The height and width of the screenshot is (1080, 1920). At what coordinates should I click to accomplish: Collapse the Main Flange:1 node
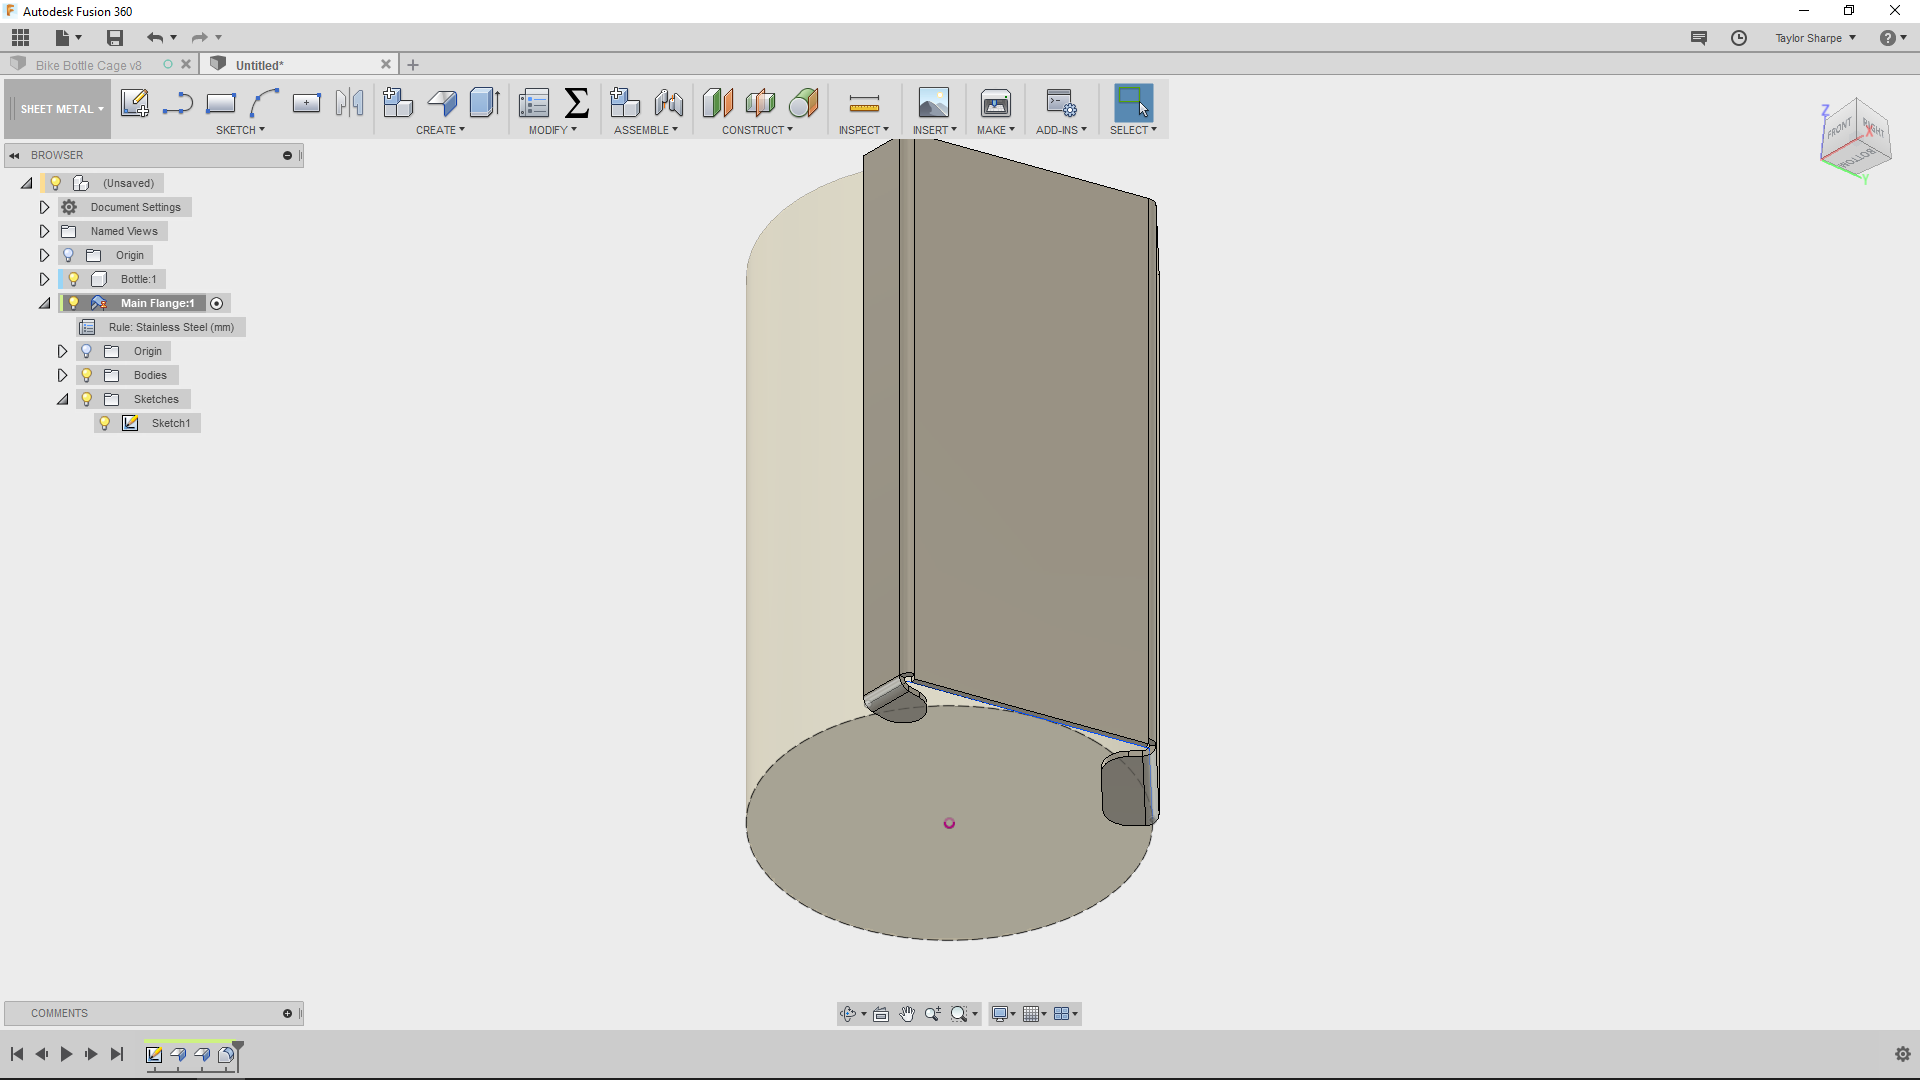tap(44, 303)
